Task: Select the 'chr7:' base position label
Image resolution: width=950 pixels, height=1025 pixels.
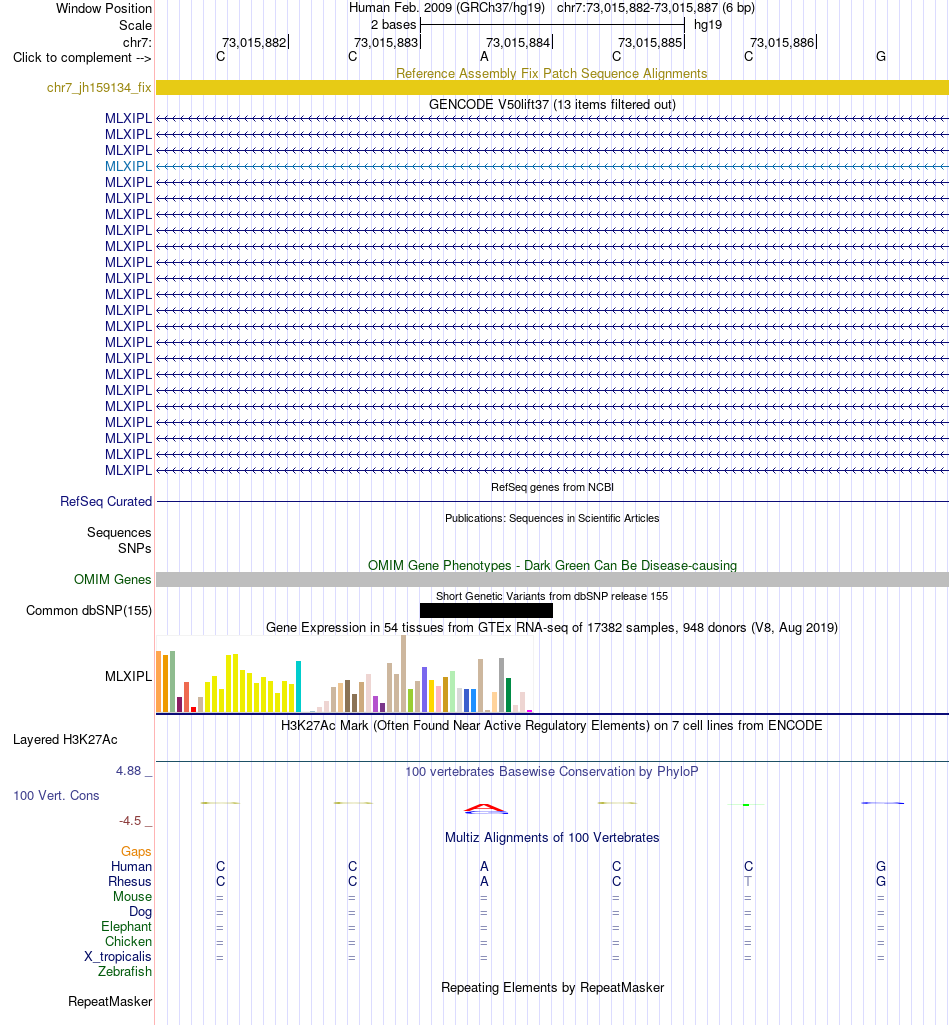Action: tap(137, 42)
